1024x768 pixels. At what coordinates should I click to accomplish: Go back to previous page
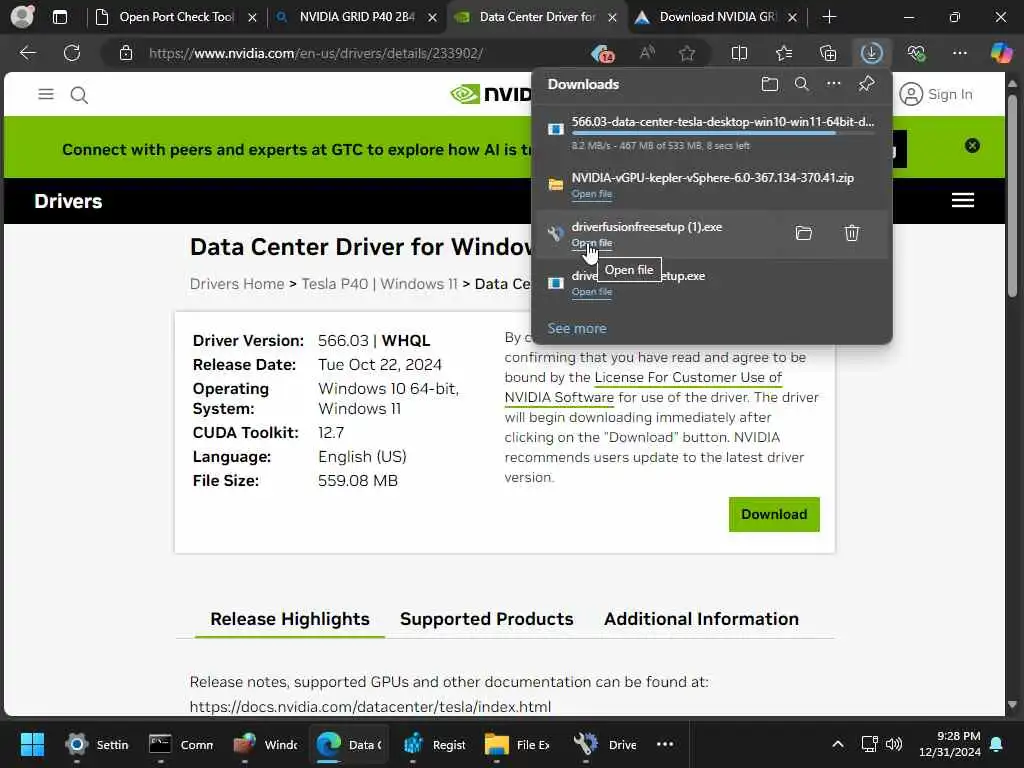[27, 53]
